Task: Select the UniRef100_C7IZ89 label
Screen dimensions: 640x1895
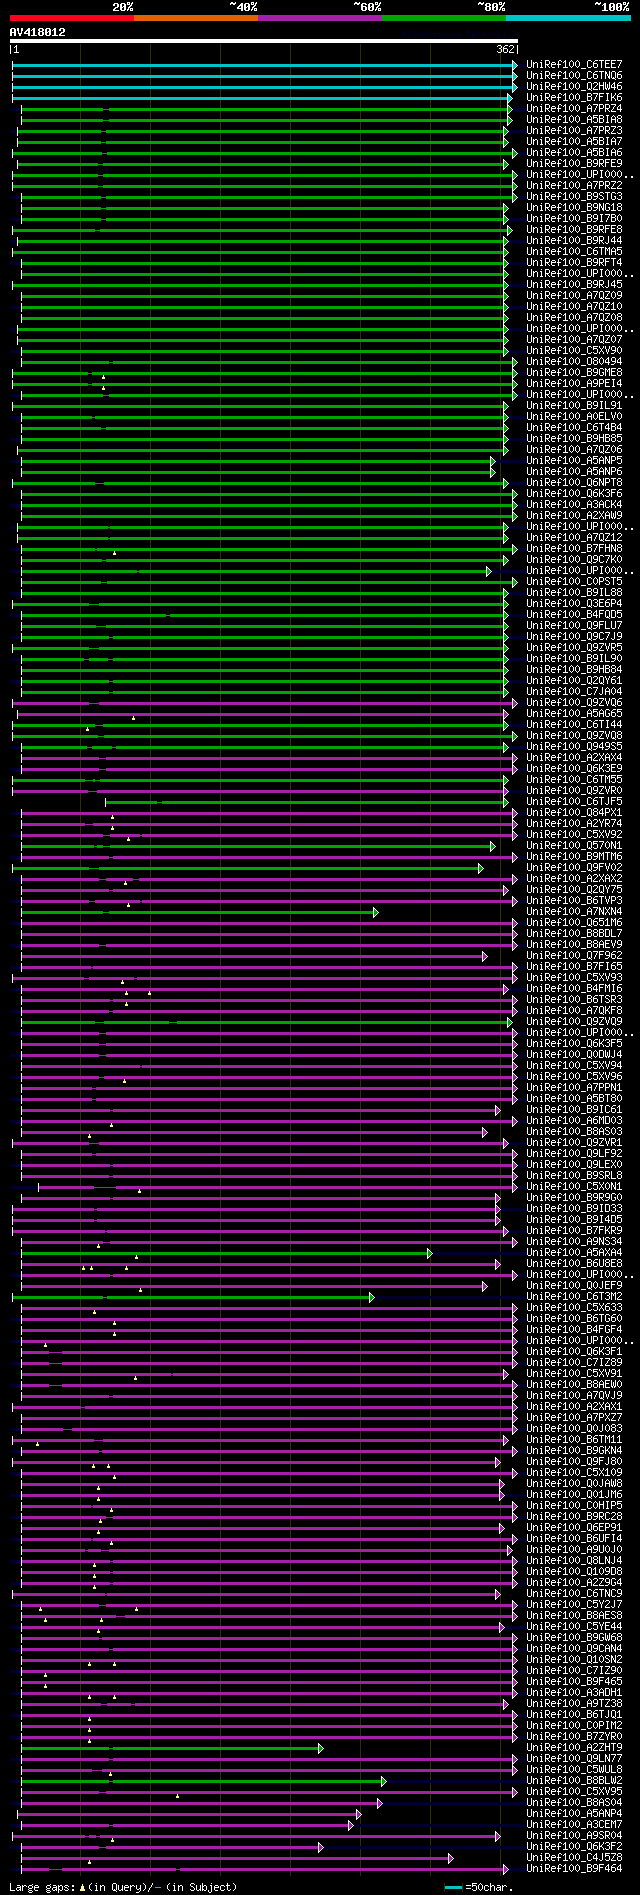Action: tap(574, 1363)
